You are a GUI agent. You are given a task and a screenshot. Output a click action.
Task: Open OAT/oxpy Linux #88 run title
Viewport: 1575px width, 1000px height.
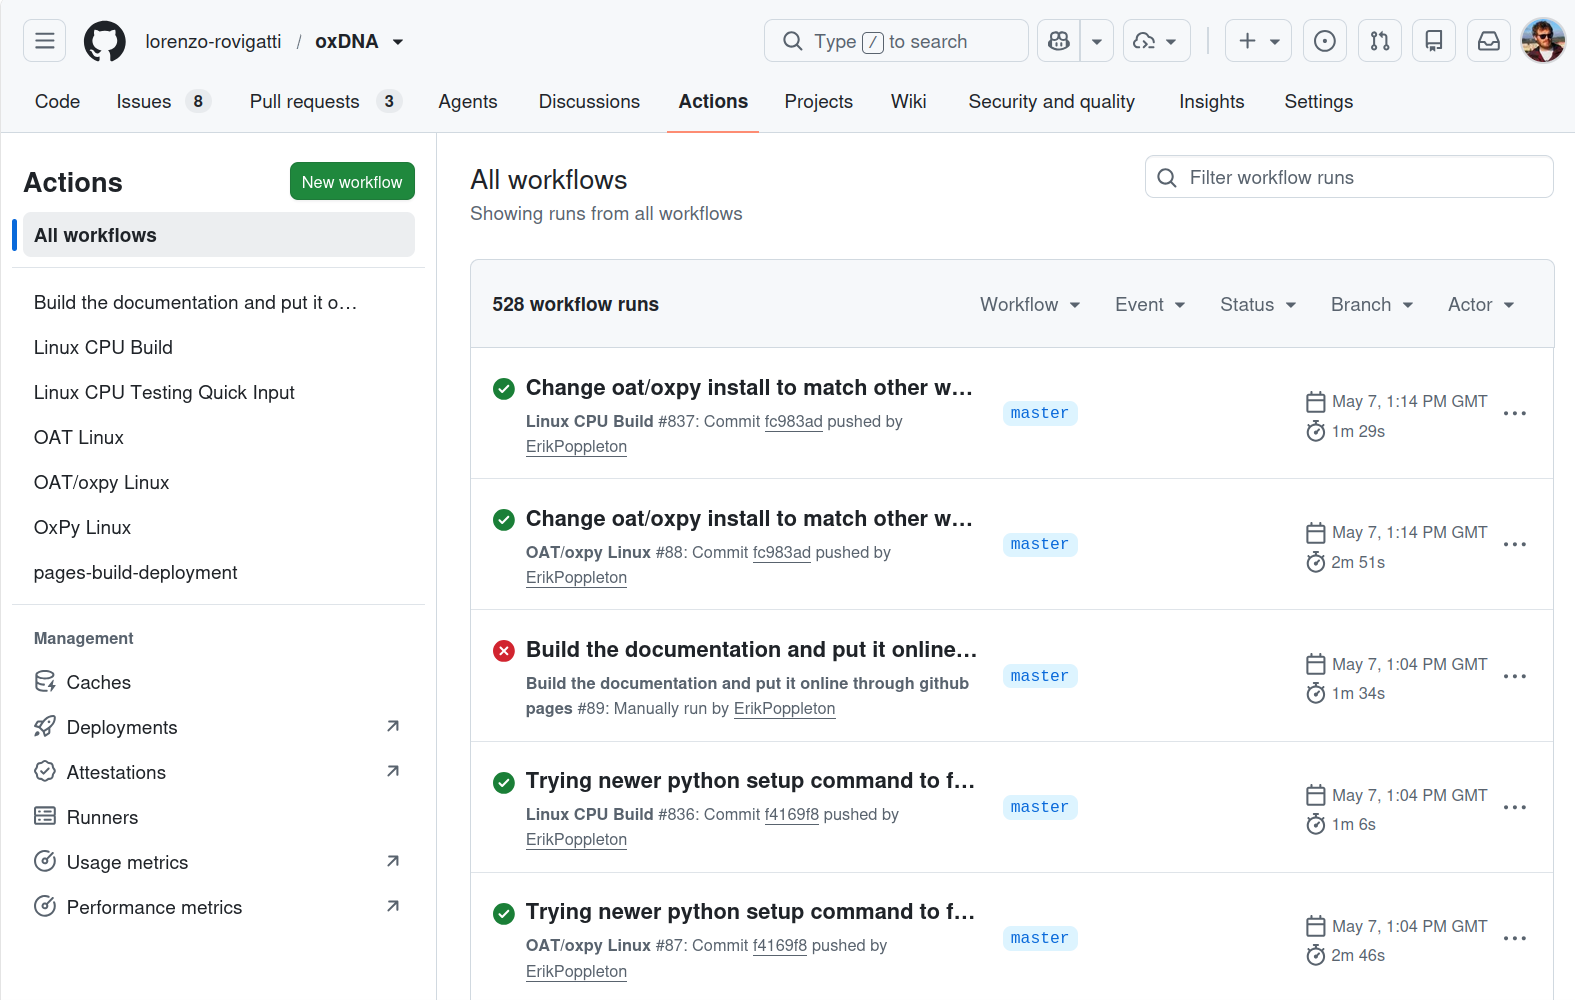(x=749, y=518)
